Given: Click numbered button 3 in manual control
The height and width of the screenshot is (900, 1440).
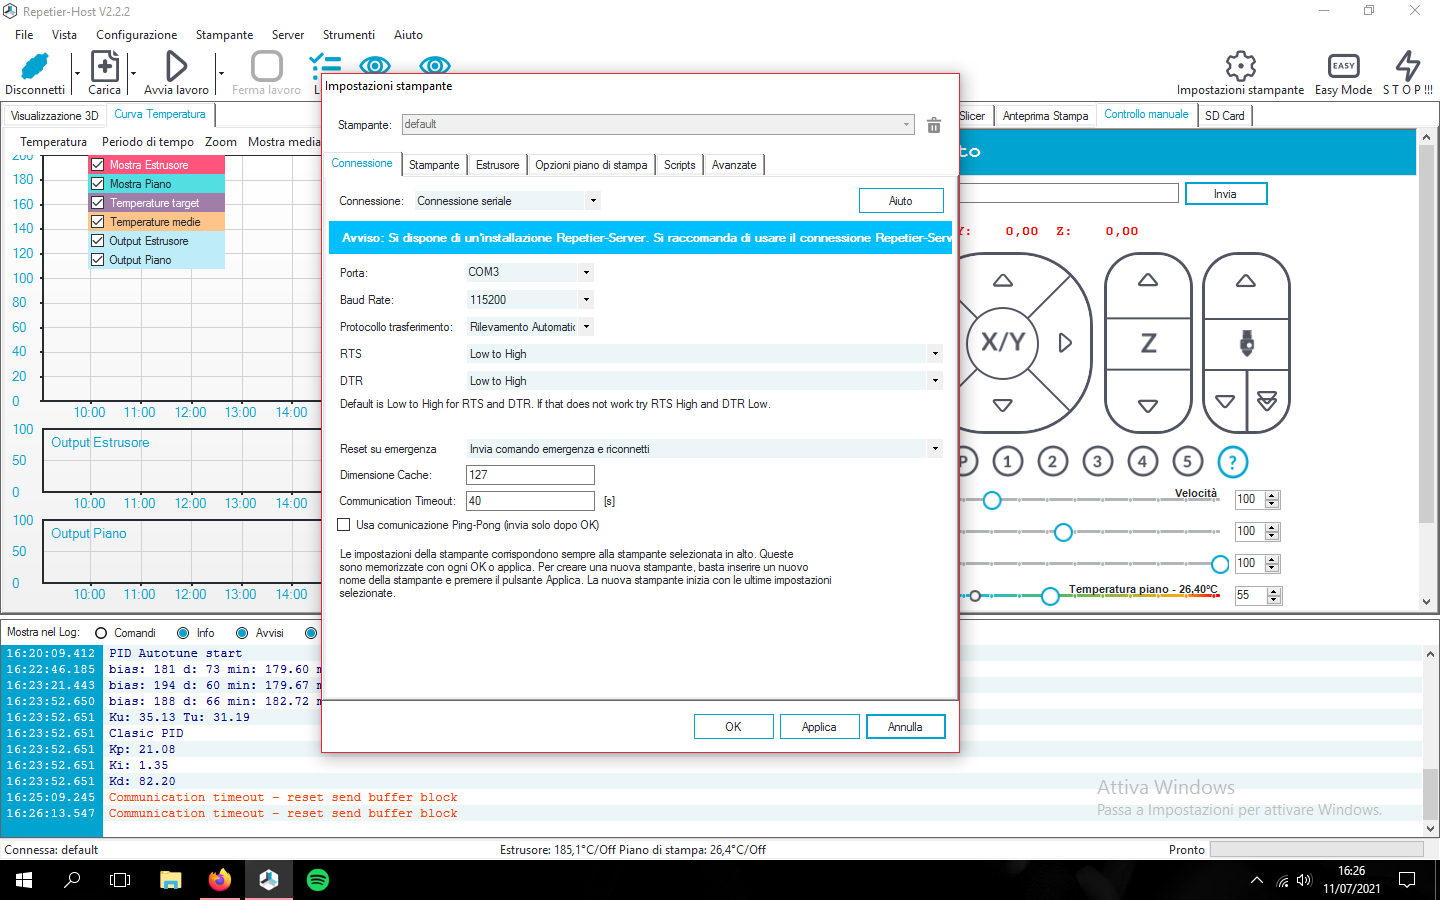Looking at the screenshot, I should tap(1098, 461).
